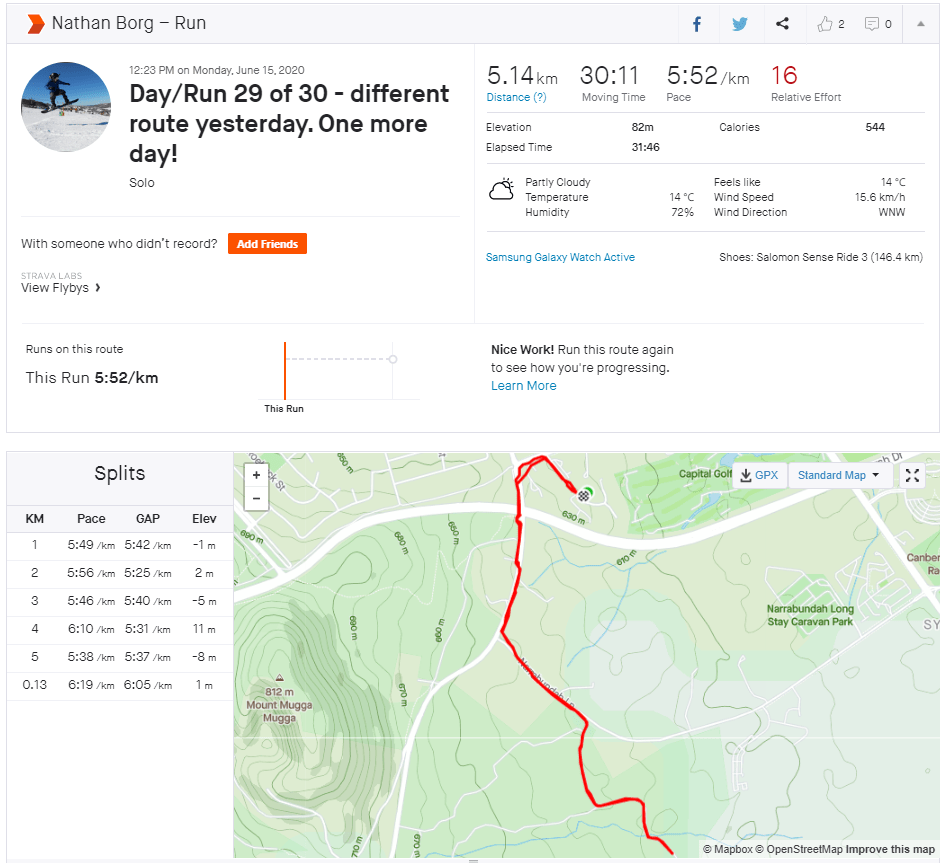Collapse the activity header arrow
Viewport: 945px width, 863px height.
920,24
